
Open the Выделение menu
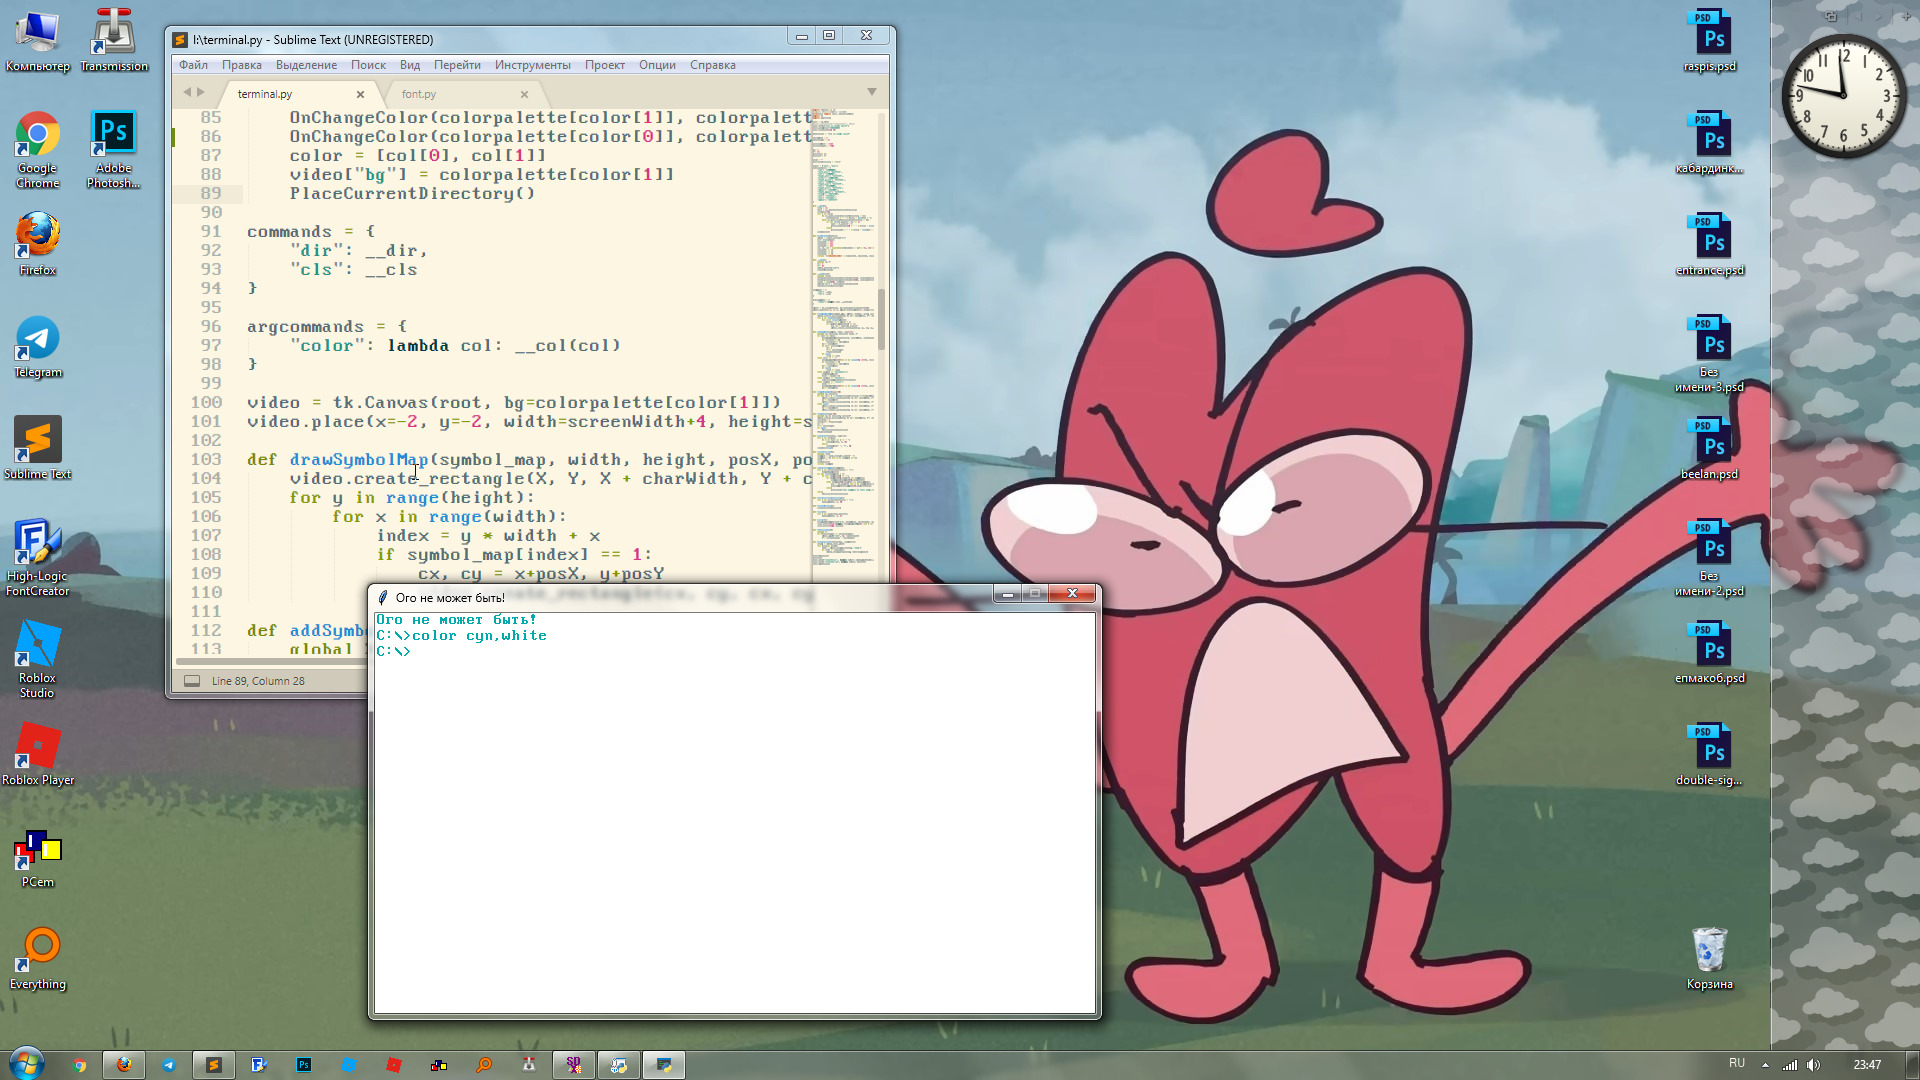tap(306, 65)
